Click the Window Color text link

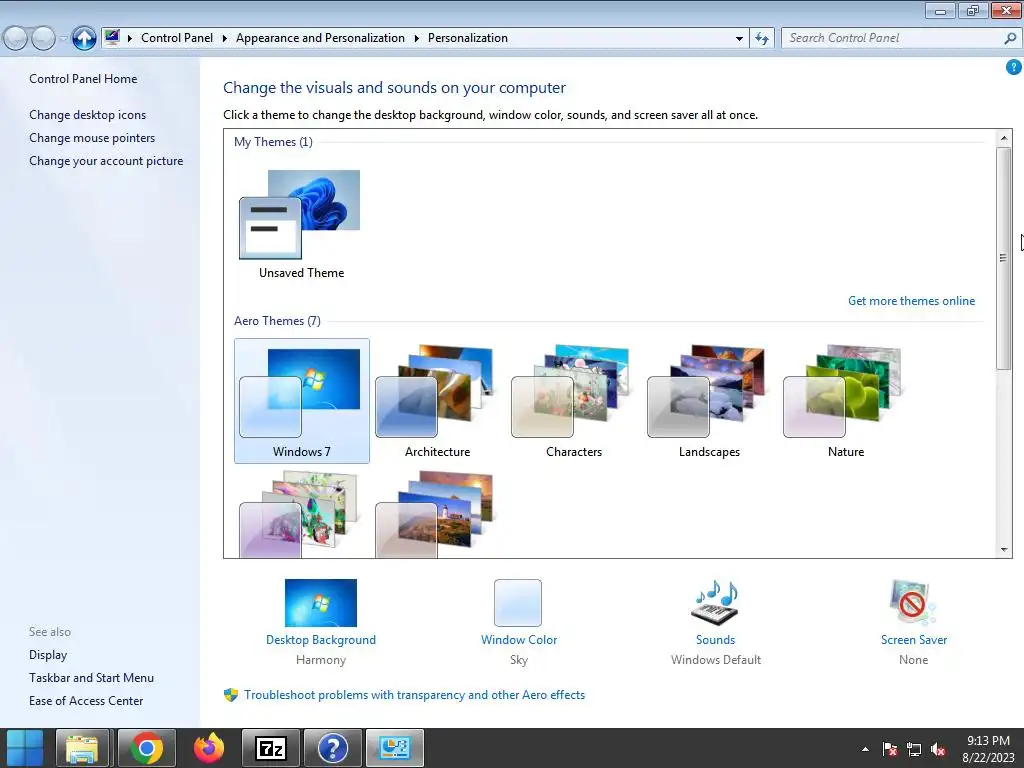(x=519, y=640)
